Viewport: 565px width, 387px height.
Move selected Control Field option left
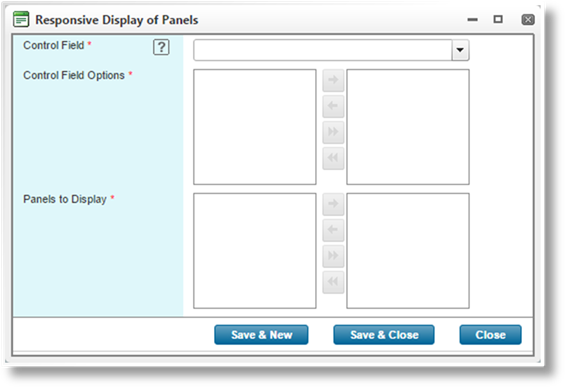pos(333,106)
